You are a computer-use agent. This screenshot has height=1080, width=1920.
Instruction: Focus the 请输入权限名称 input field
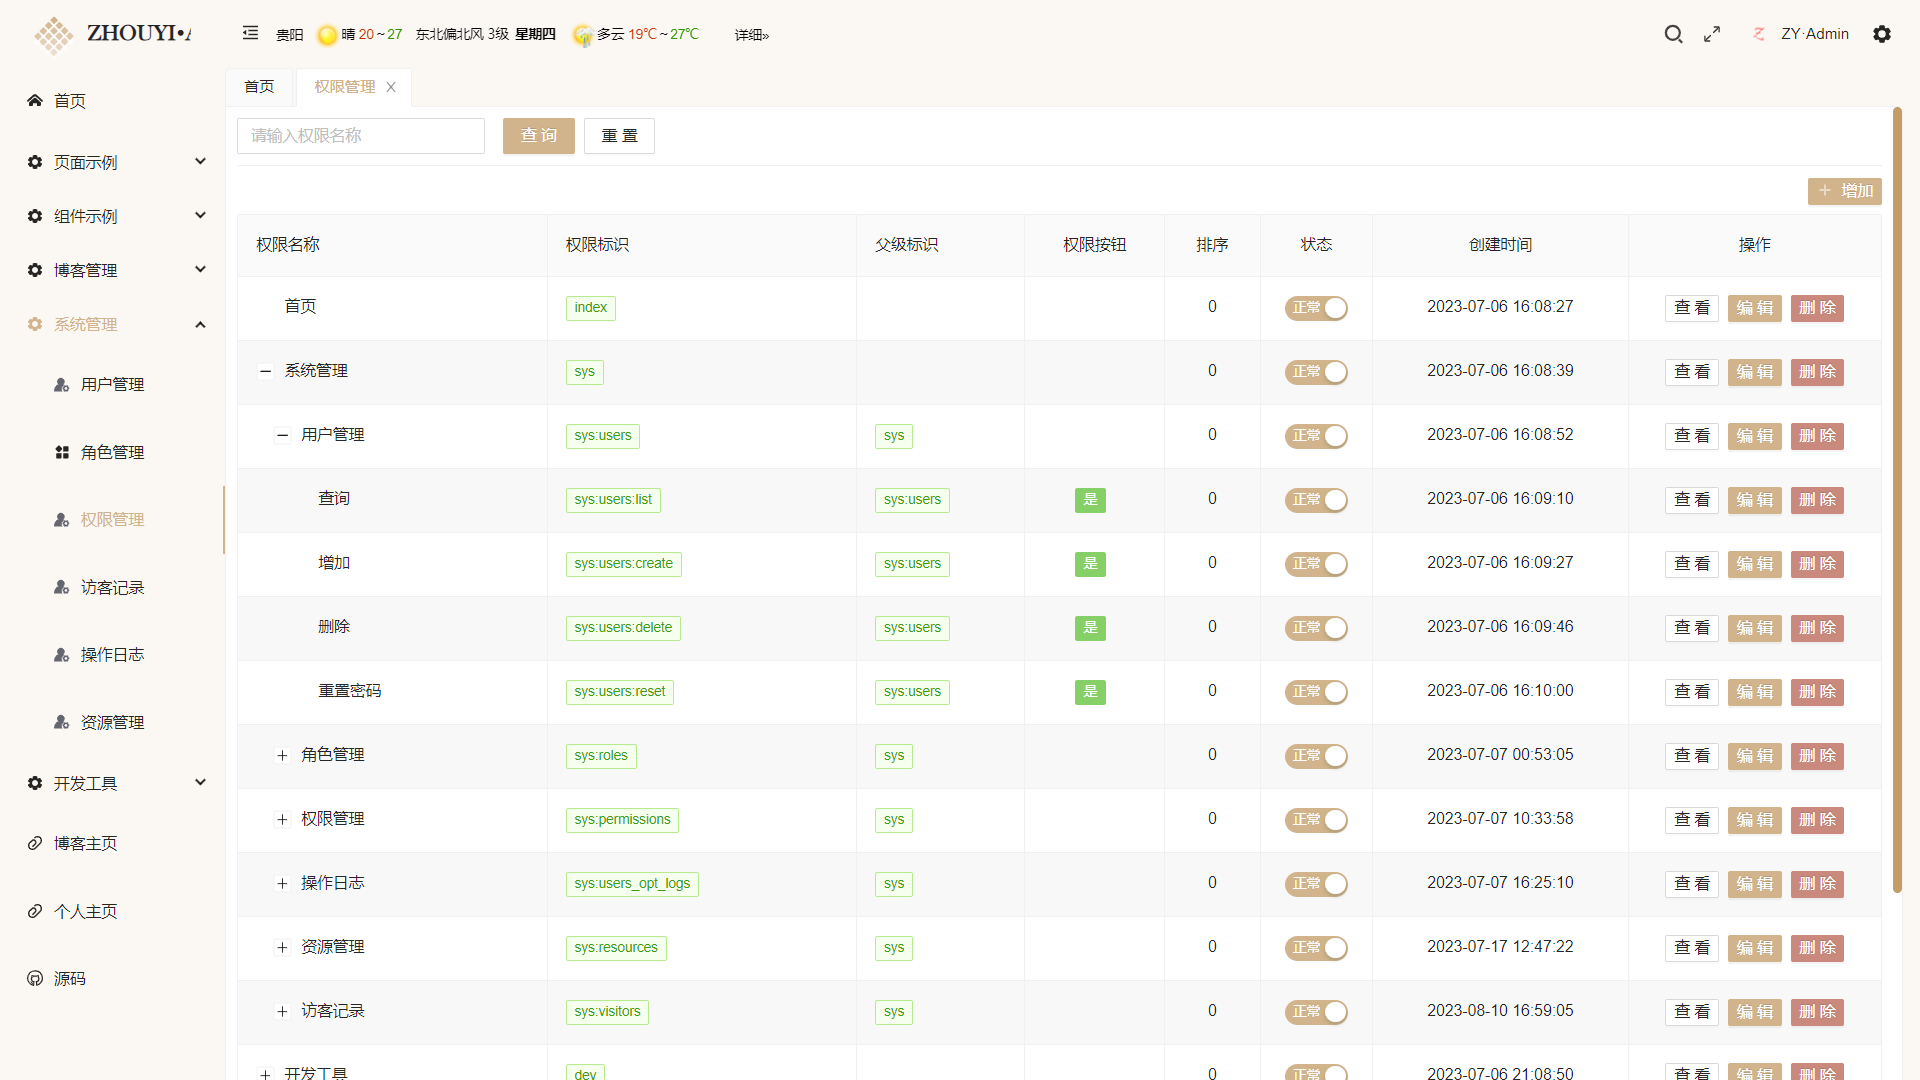pos(360,136)
